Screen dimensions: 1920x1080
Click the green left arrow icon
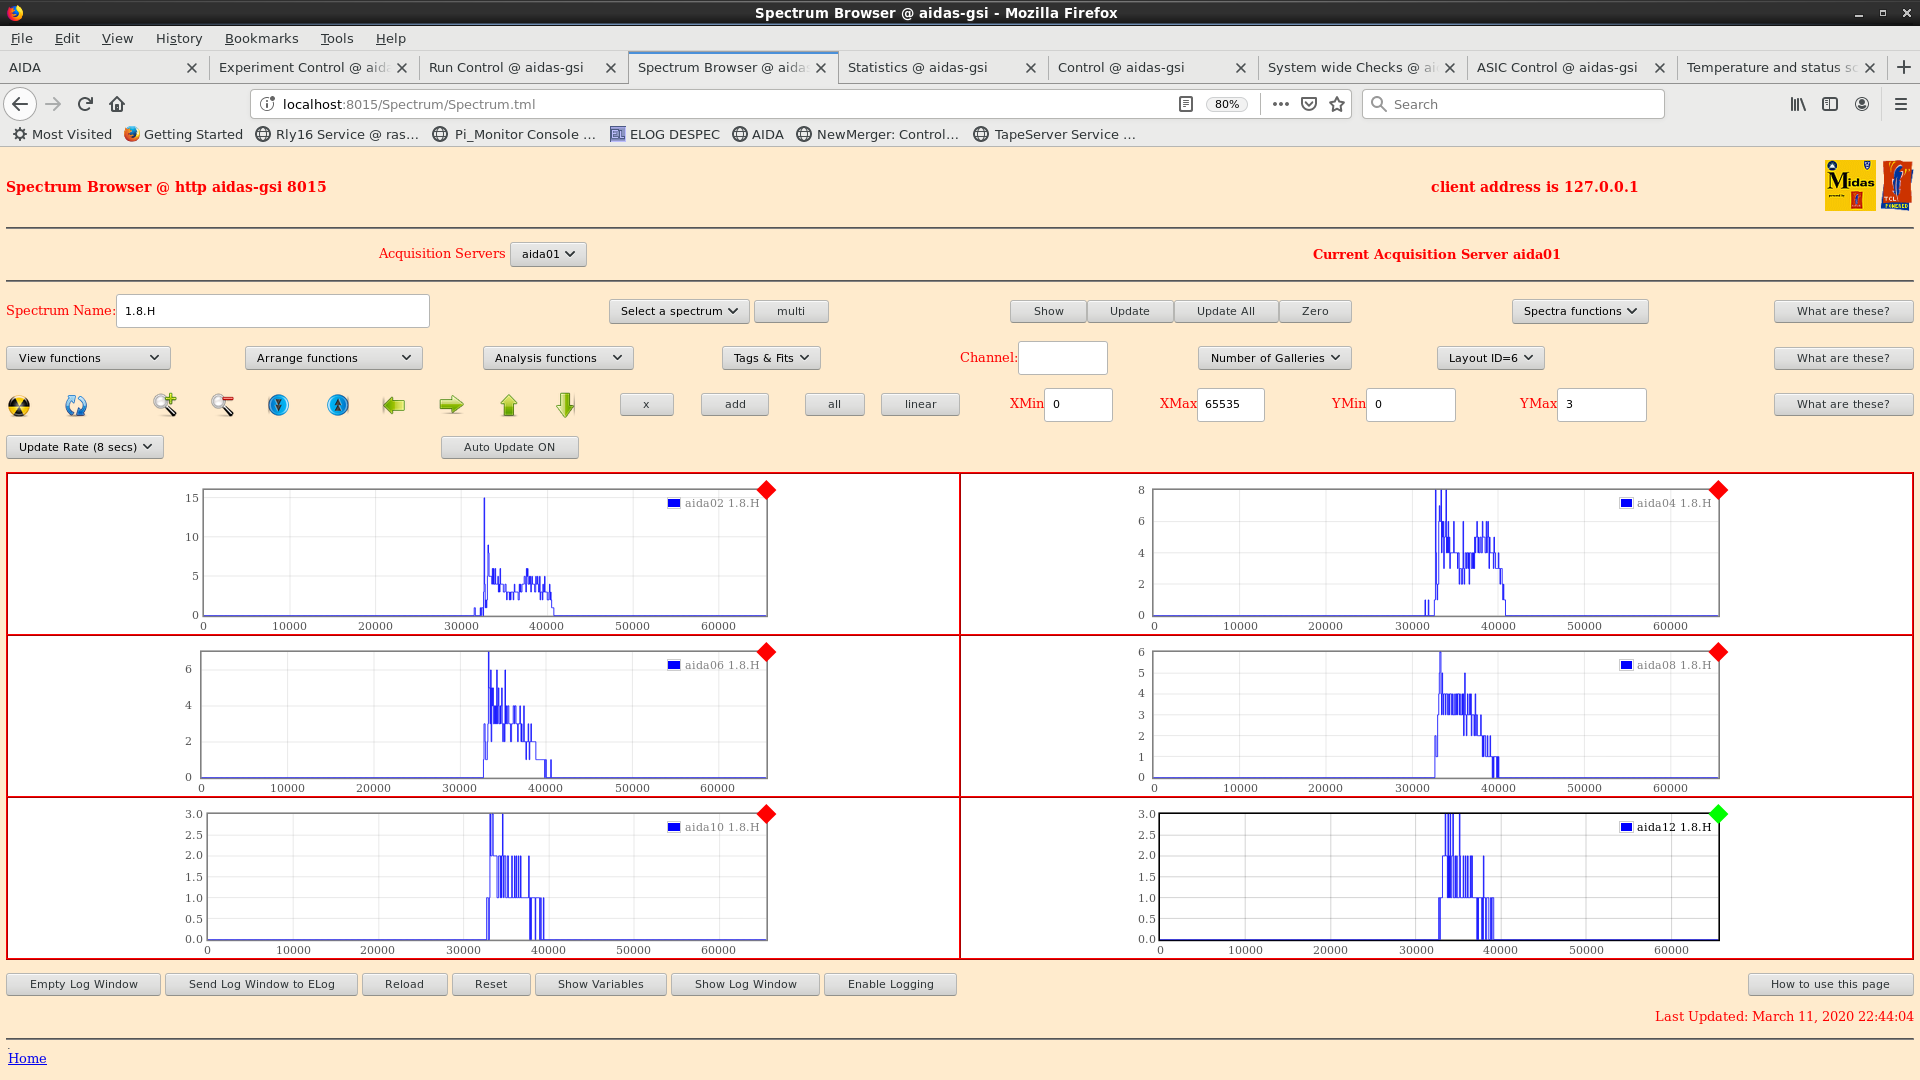[x=394, y=405]
